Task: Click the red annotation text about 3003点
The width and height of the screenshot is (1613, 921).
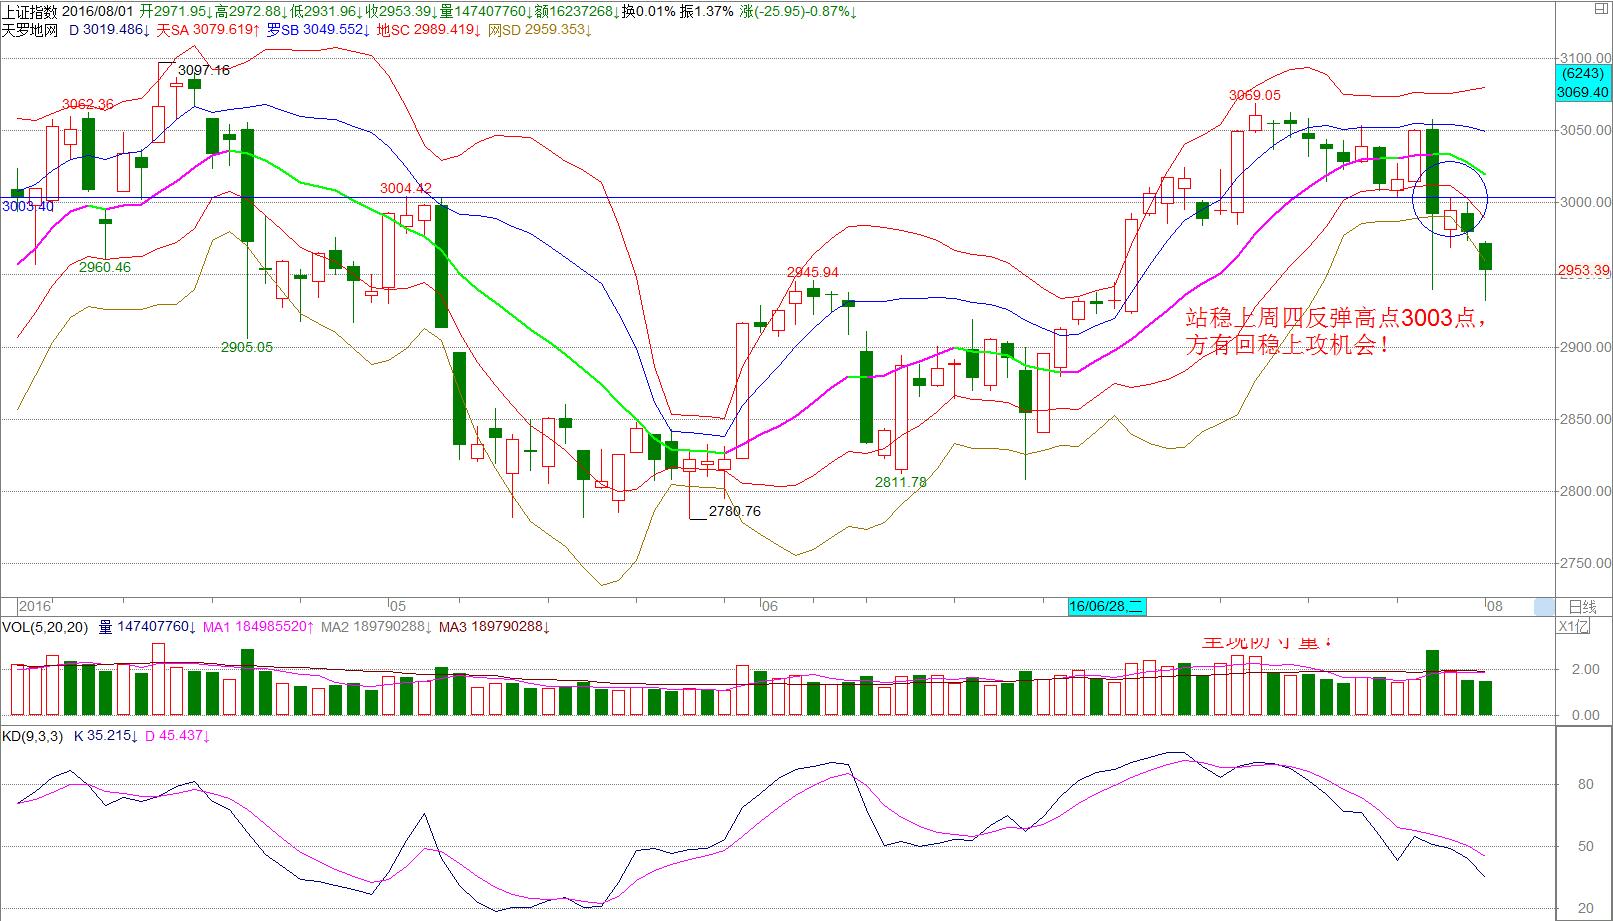Action: point(1337,332)
